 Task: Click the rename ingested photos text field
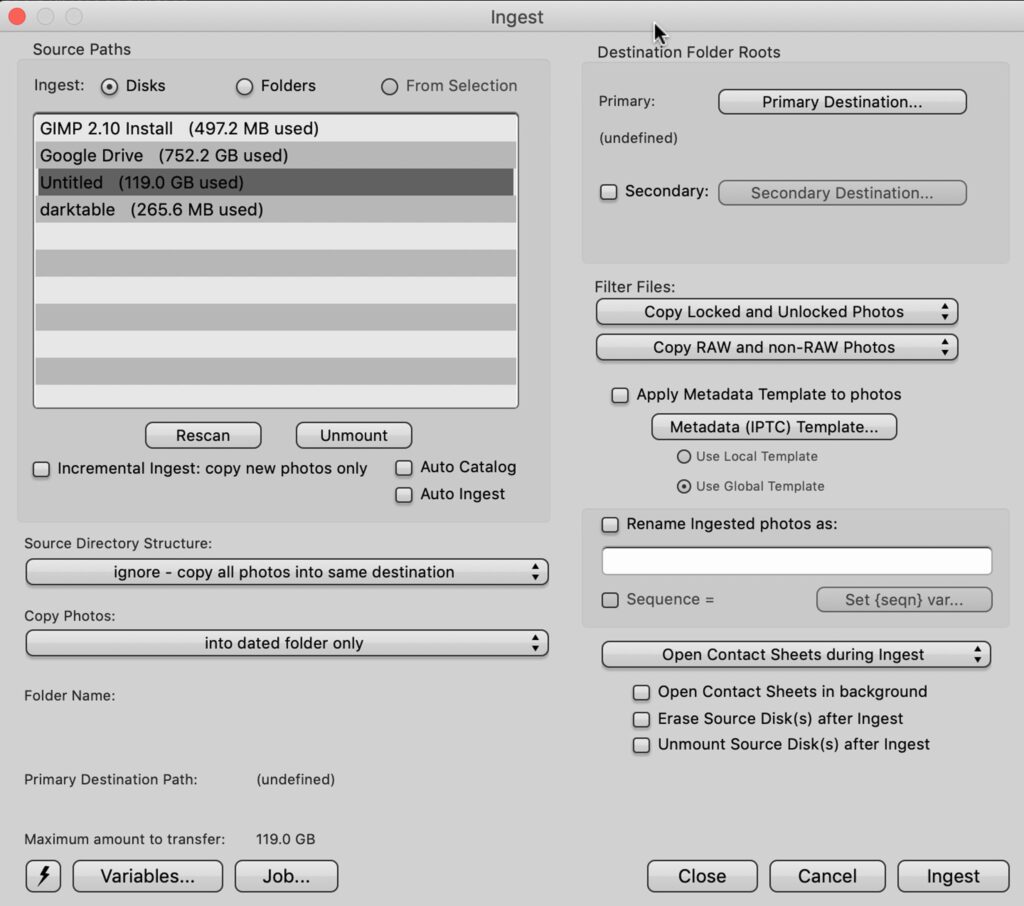pos(796,561)
